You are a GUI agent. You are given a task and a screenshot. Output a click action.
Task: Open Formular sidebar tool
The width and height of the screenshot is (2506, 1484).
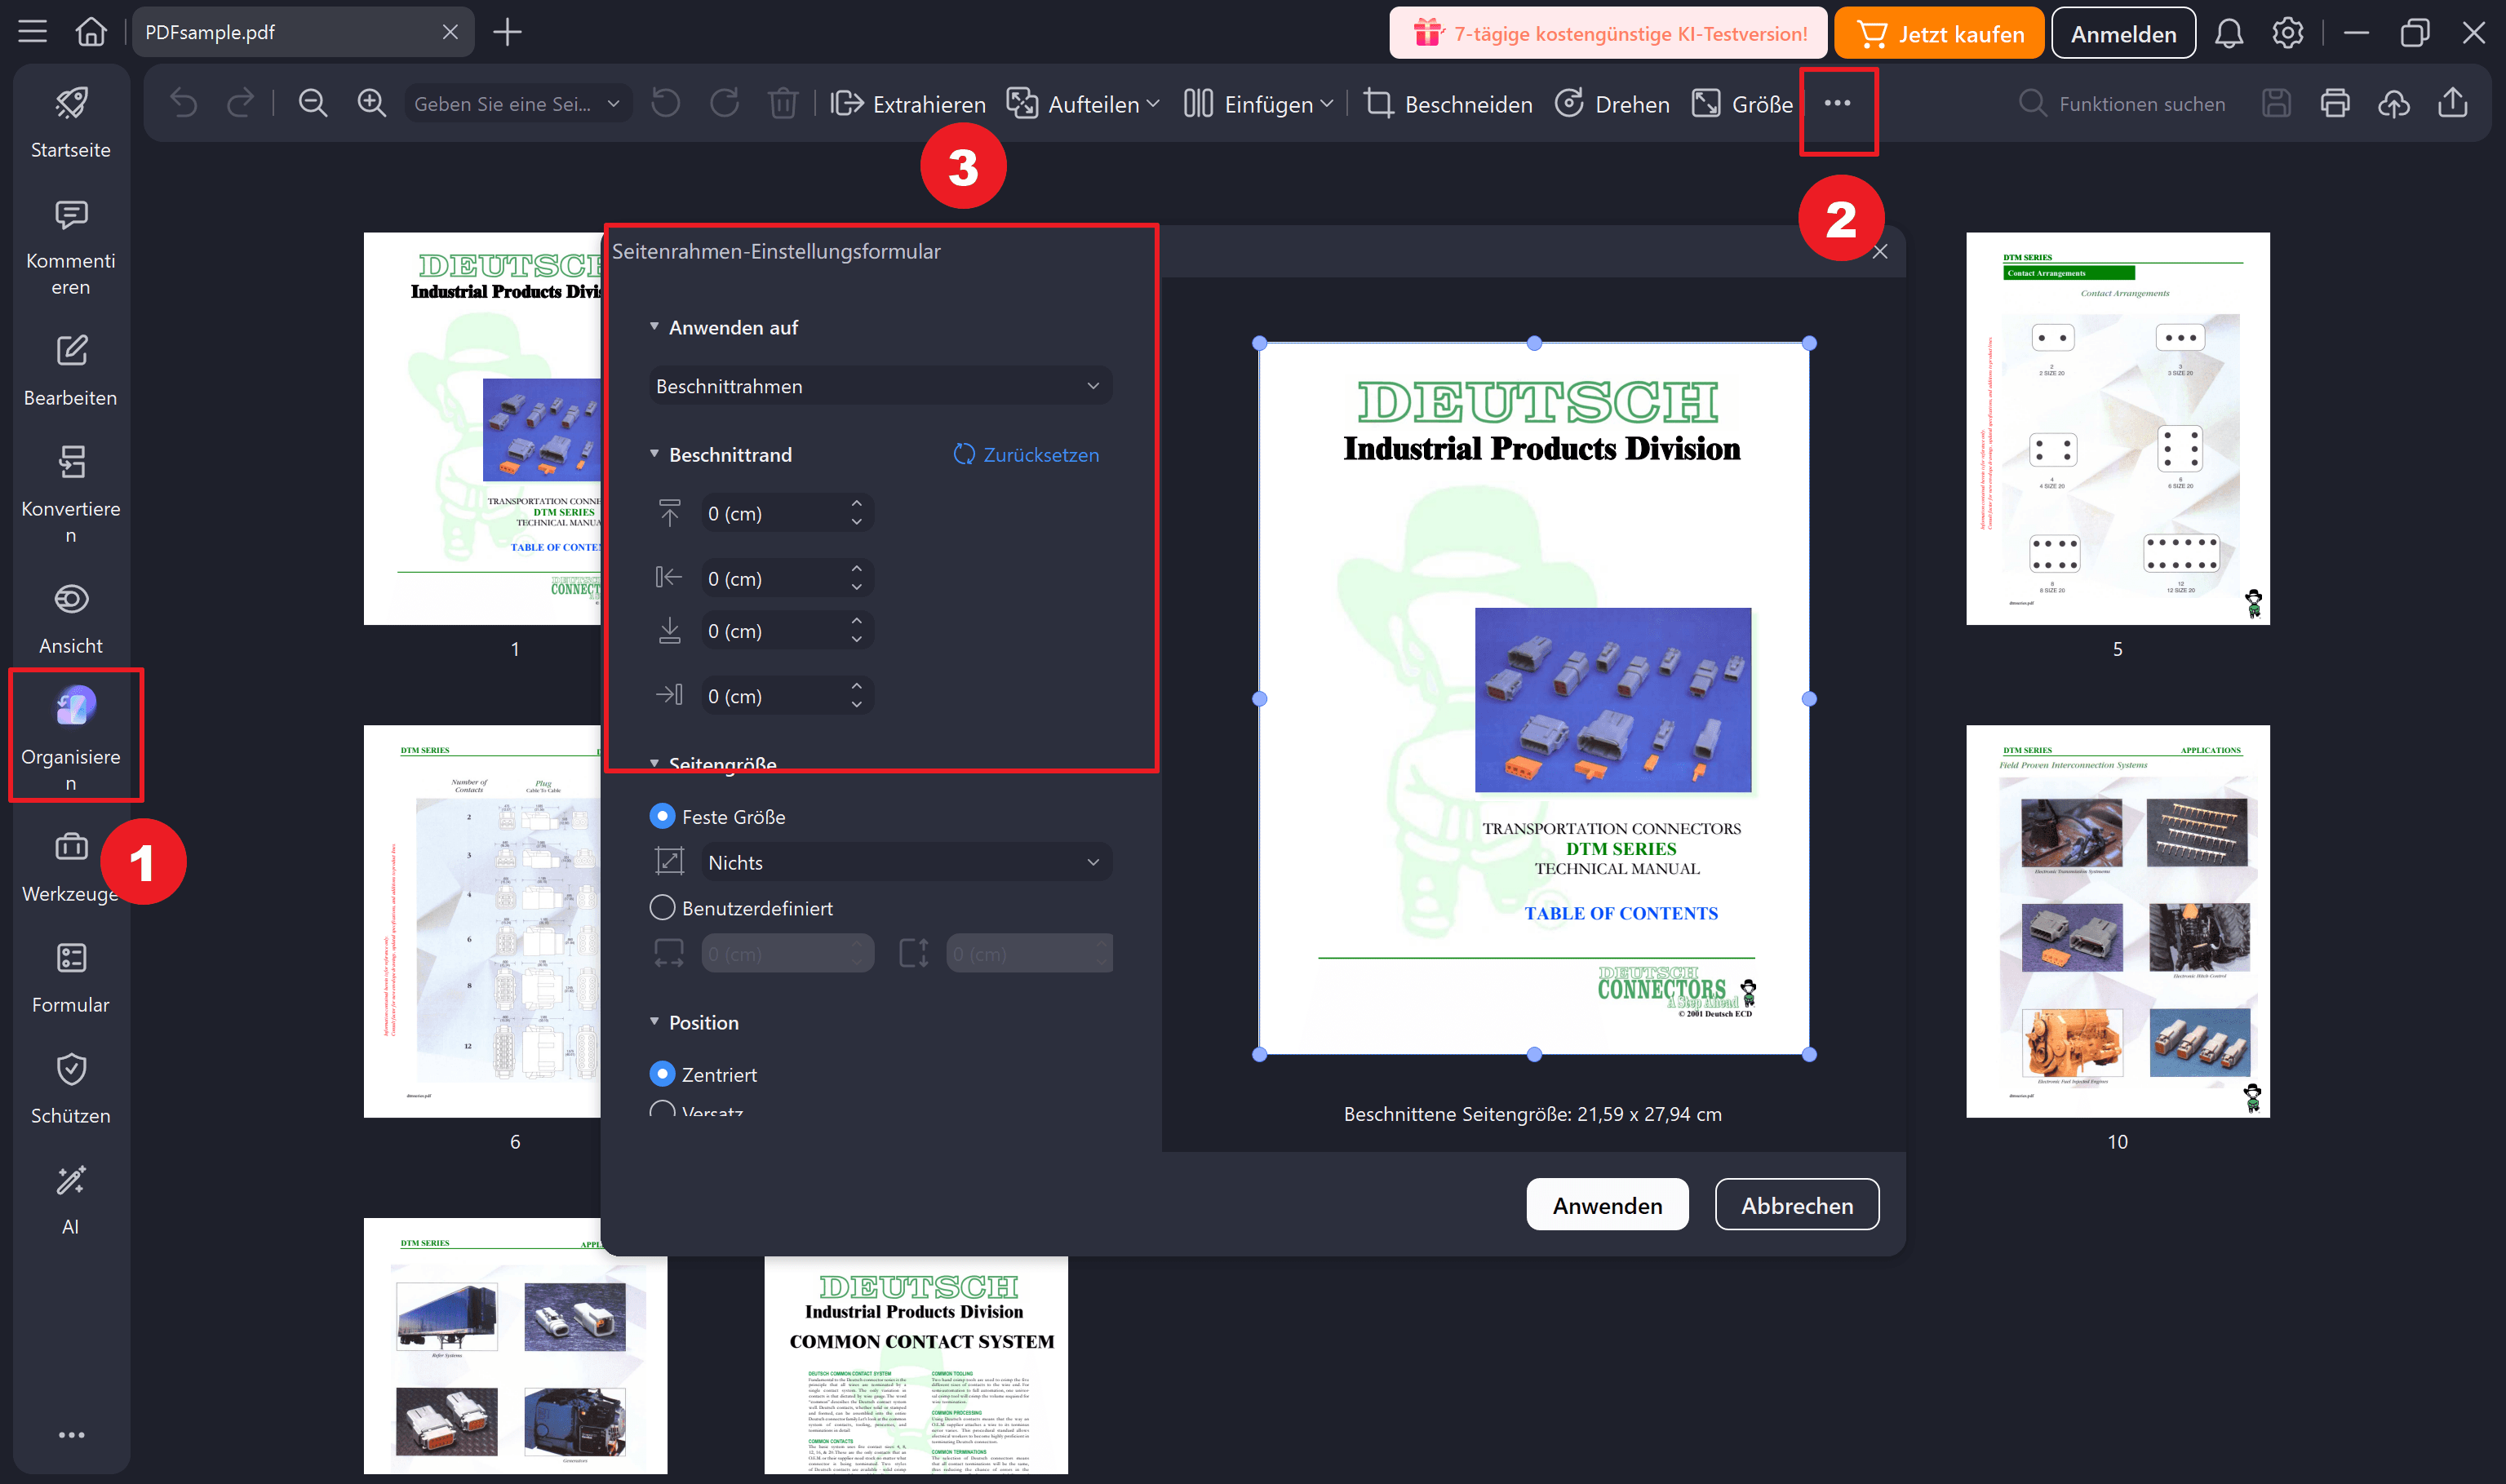[71, 977]
